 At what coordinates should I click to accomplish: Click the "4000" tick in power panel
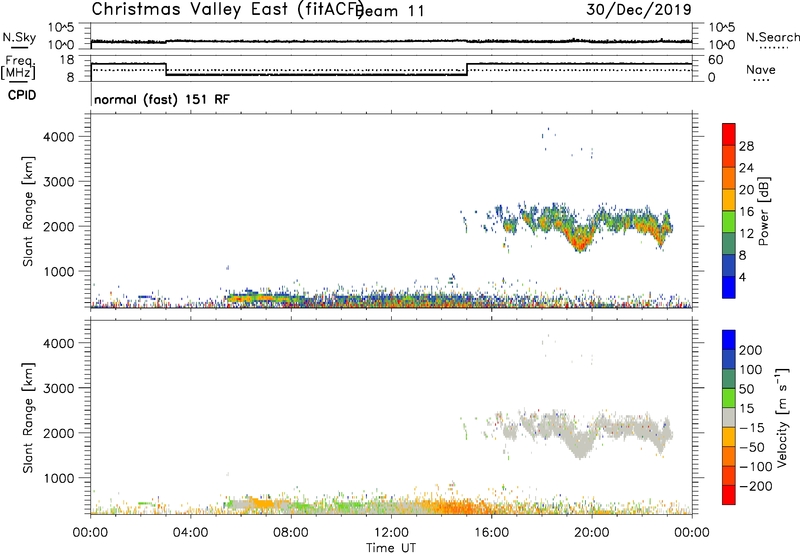pyautogui.click(x=59, y=137)
